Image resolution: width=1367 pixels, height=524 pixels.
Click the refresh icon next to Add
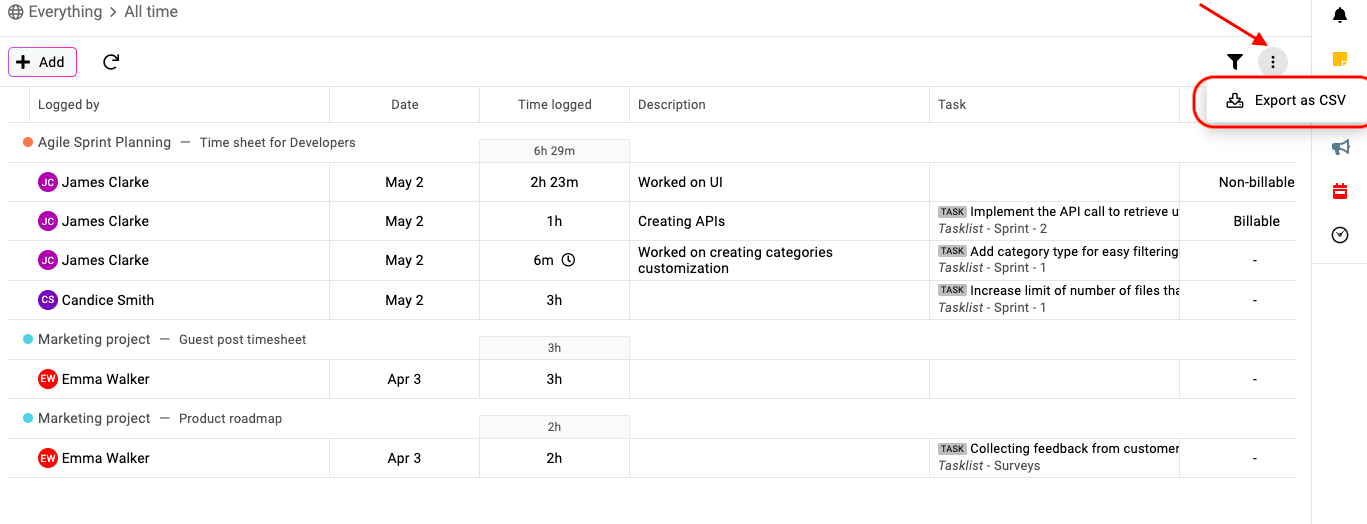[x=111, y=62]
